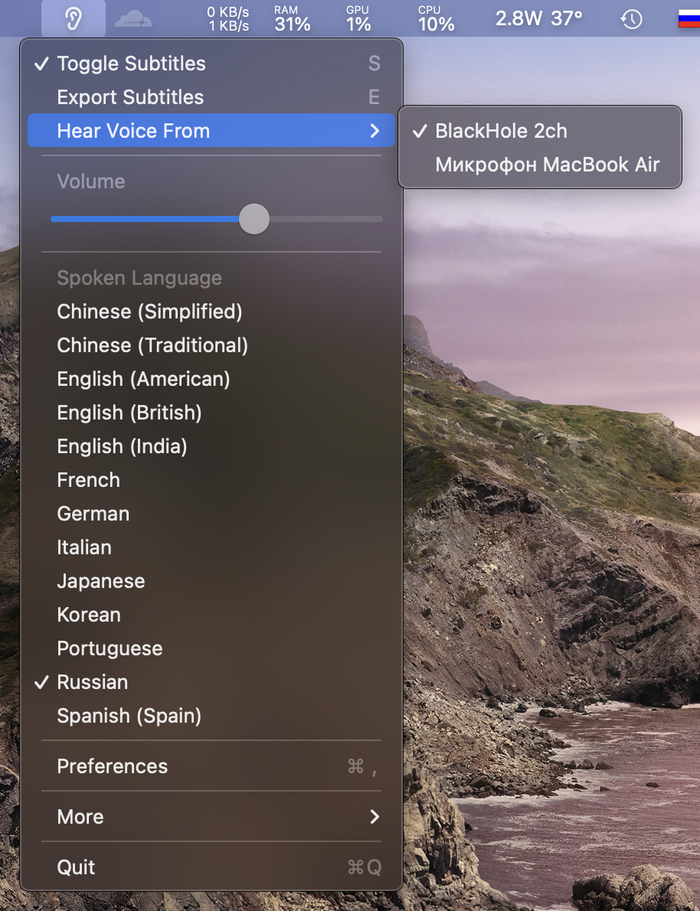Expand the Hear Voice From submenu

pos(211,131)
